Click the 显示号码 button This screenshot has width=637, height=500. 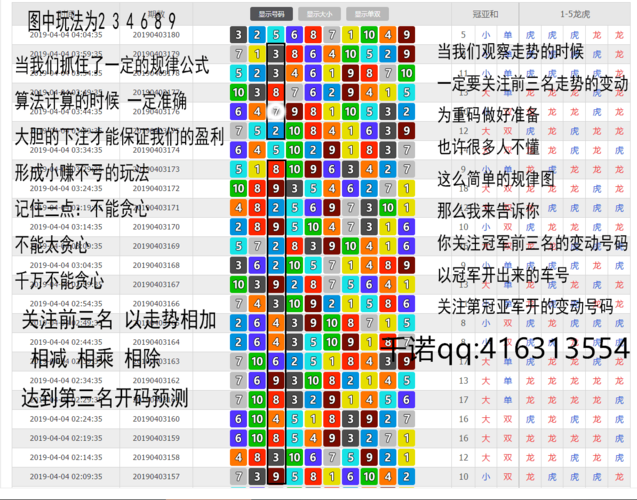click(271, 14)
